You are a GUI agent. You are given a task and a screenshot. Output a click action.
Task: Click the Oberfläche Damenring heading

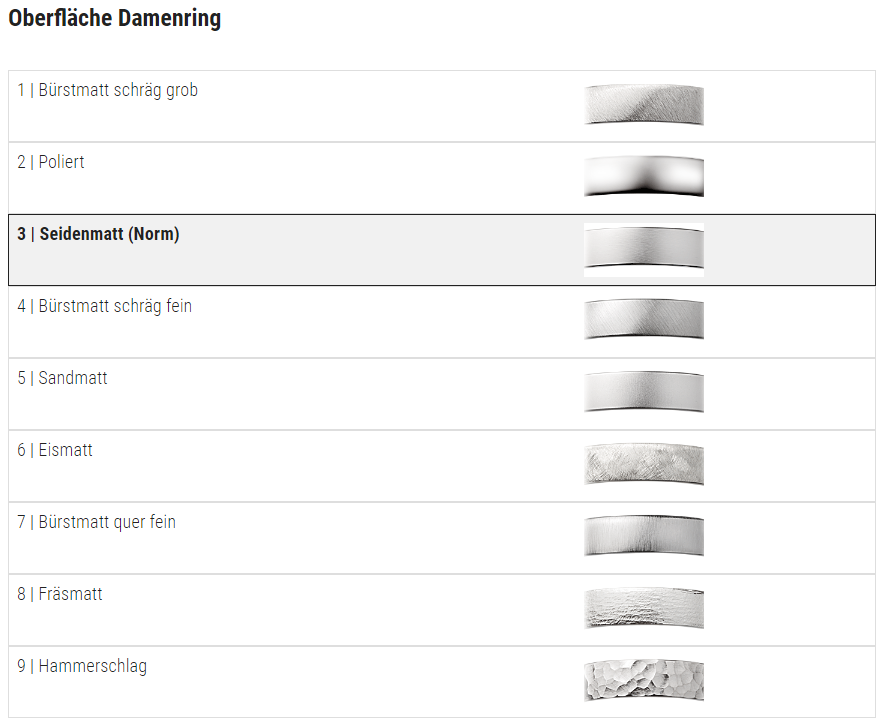(115, 18)
